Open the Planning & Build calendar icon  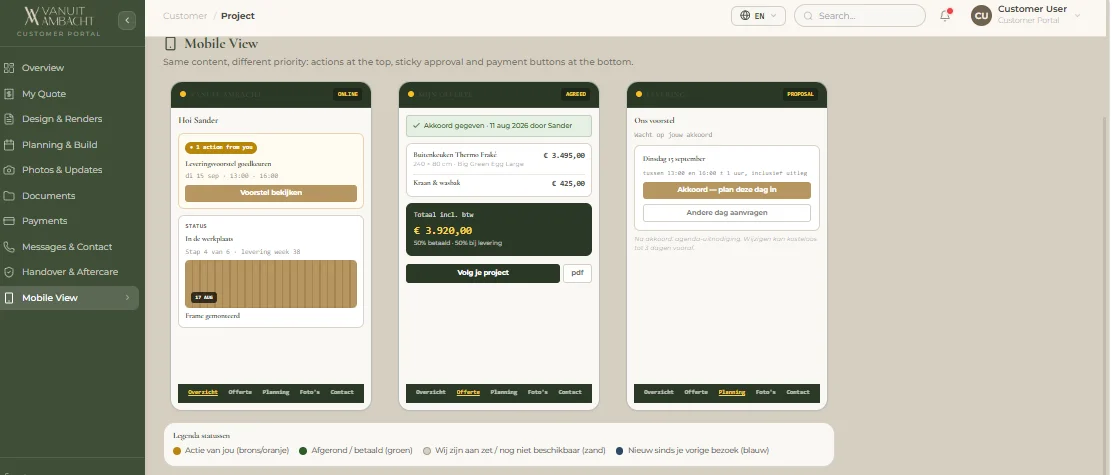[9, 145]
